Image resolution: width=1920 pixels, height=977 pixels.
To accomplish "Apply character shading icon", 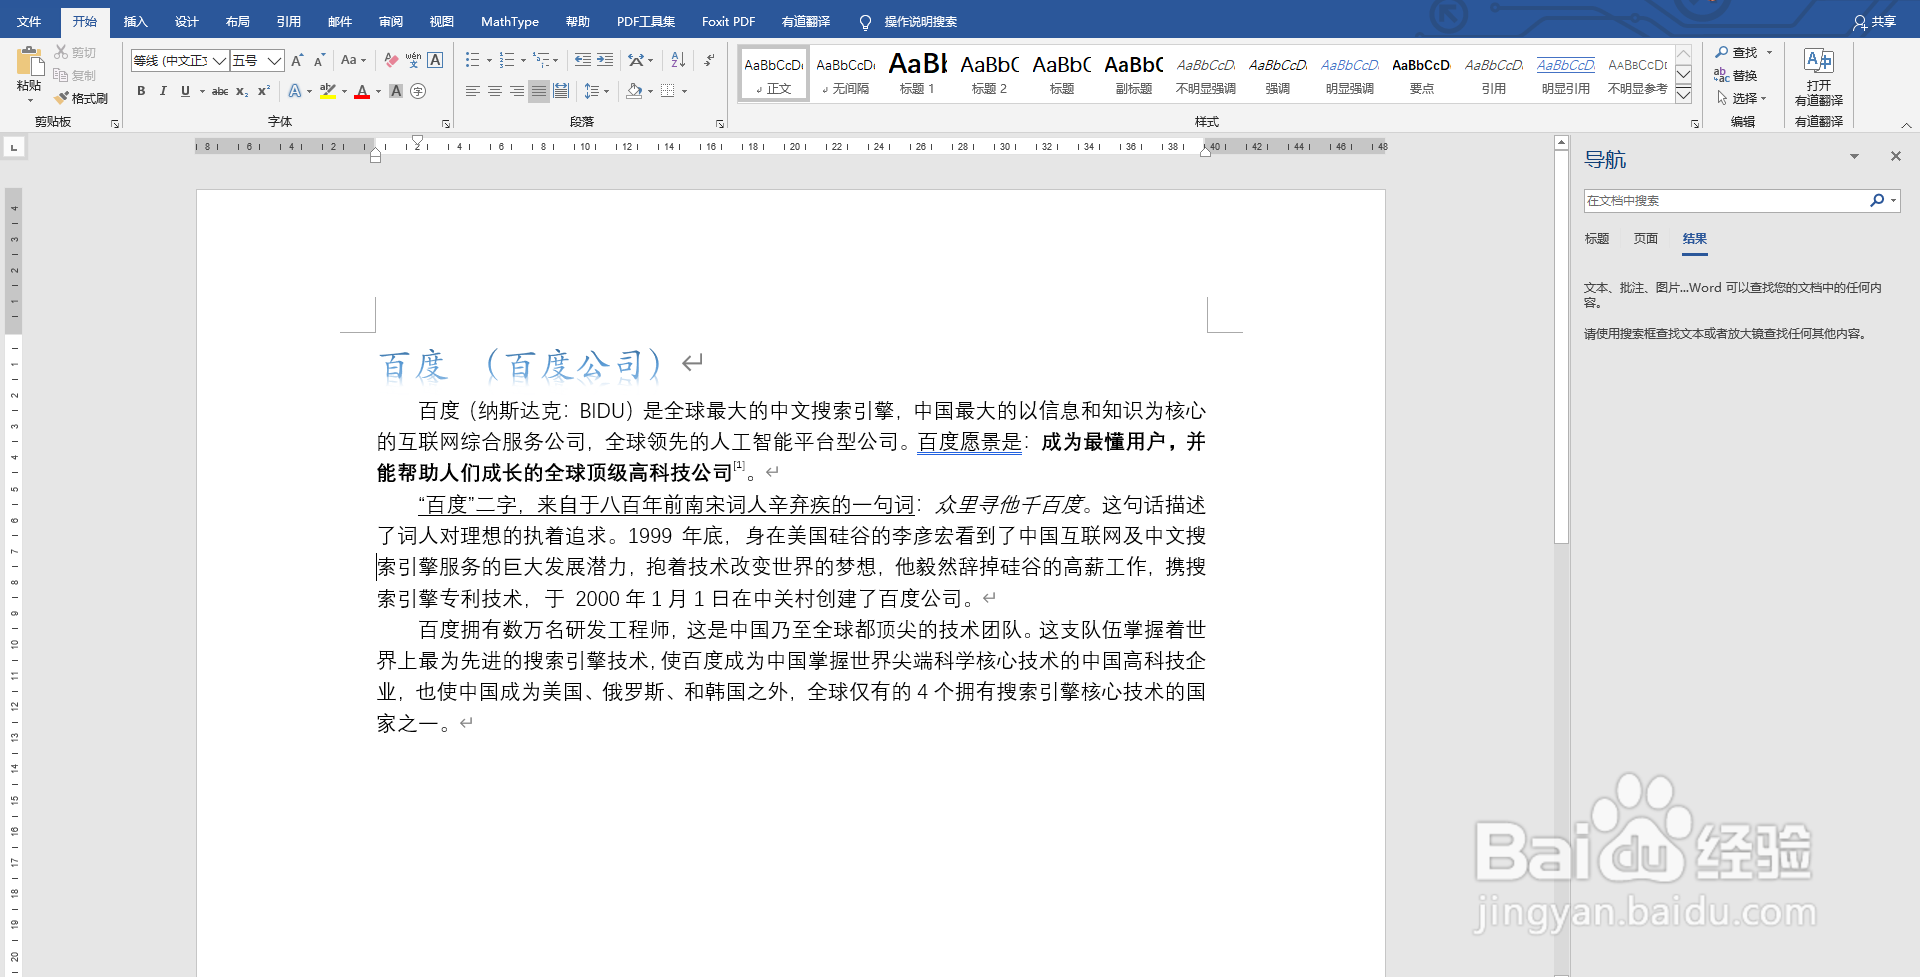I will 396,91.
